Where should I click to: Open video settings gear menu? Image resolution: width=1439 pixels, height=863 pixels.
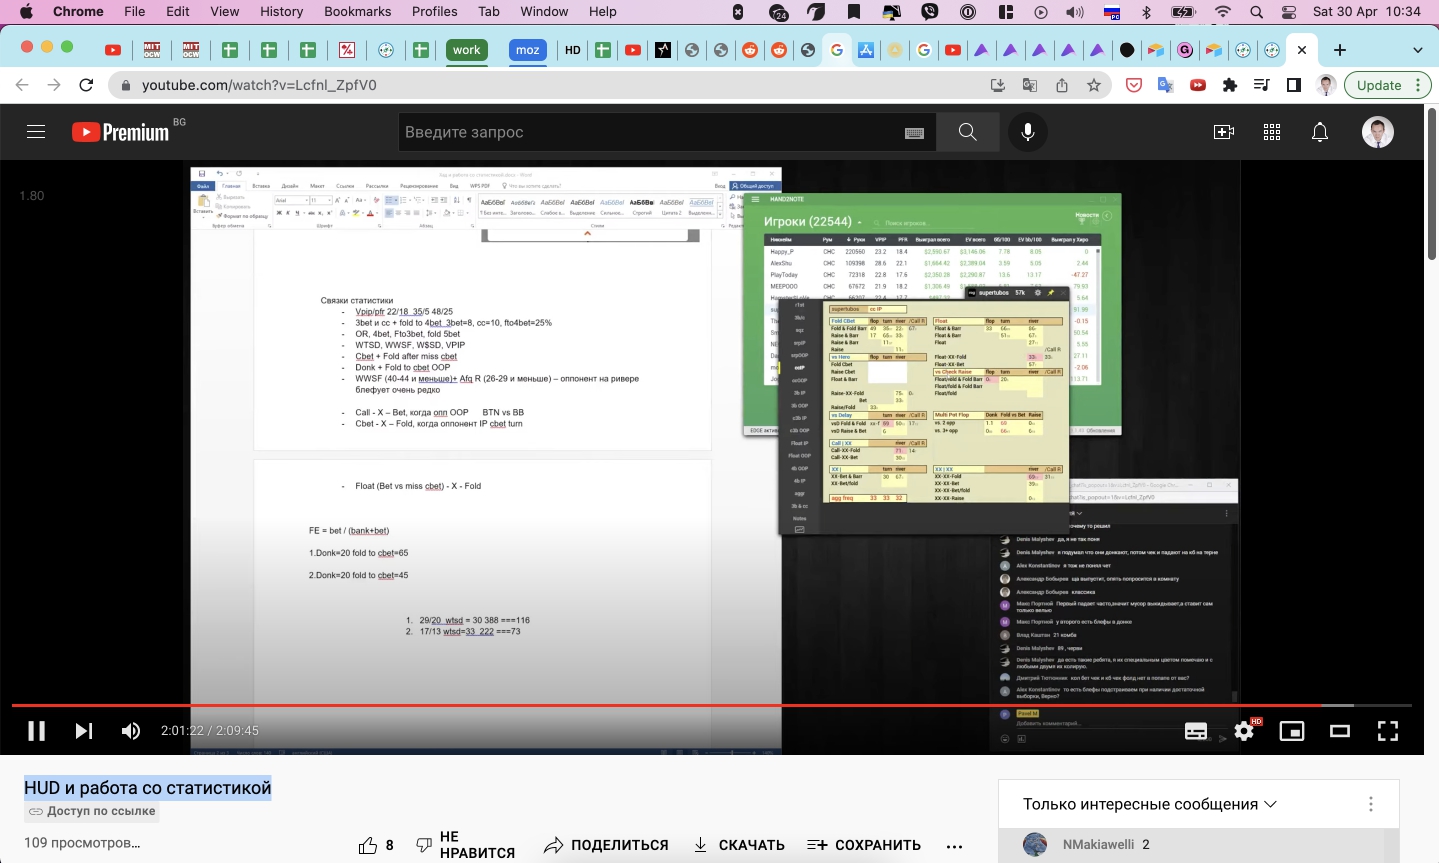click(x=1244, y=731)
